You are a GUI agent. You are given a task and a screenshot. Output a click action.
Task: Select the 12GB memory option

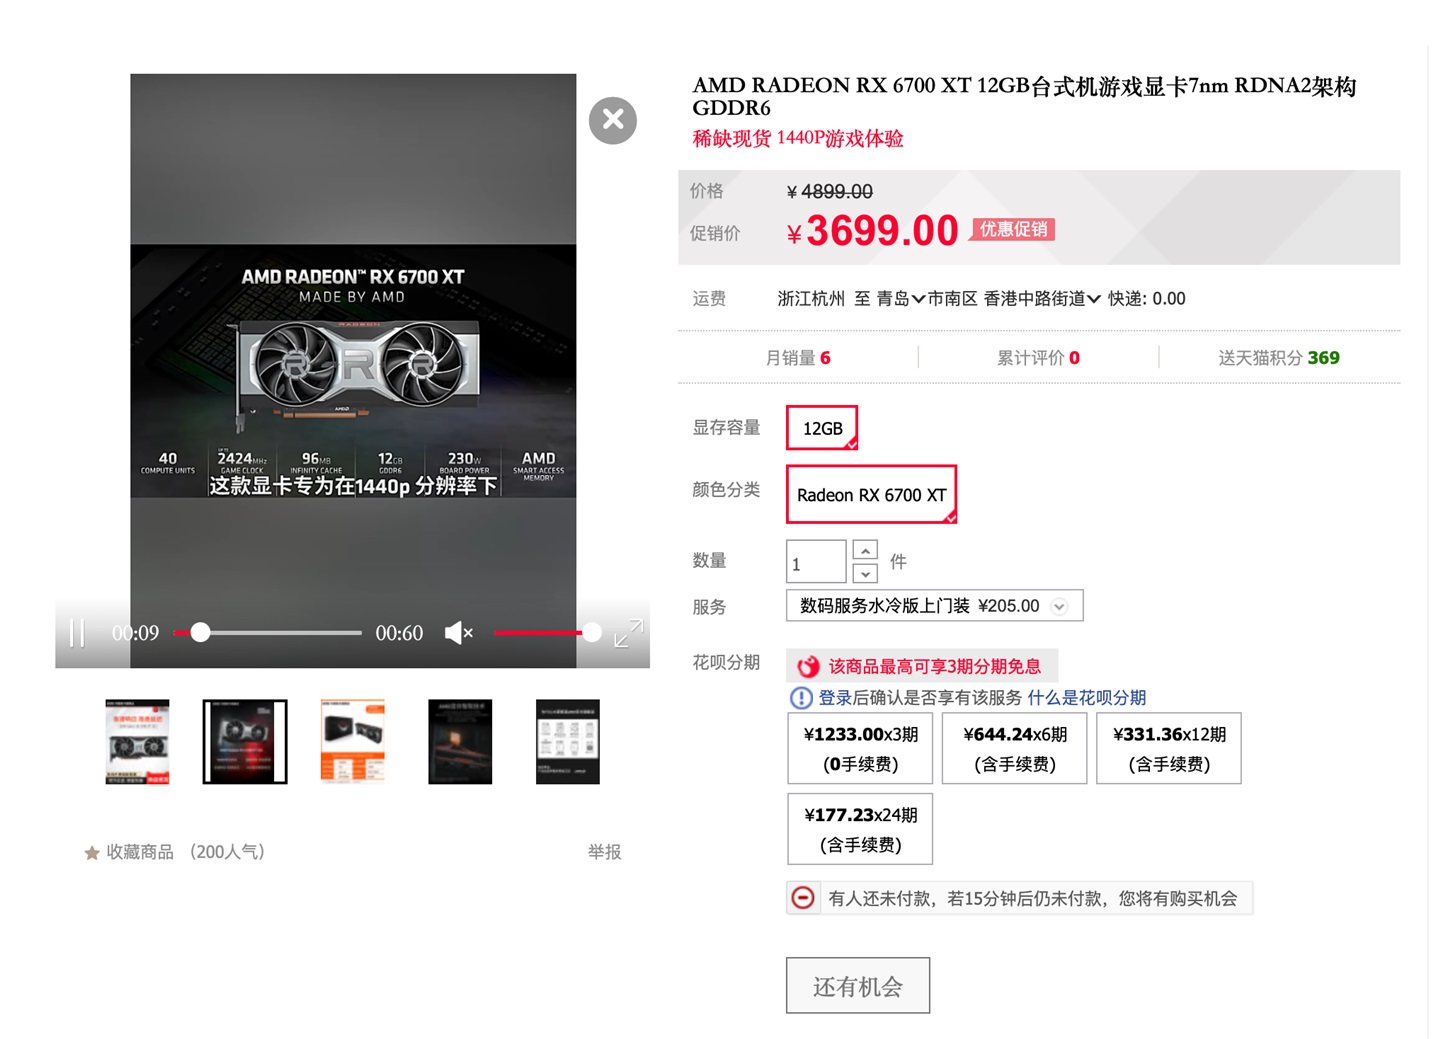822,428
